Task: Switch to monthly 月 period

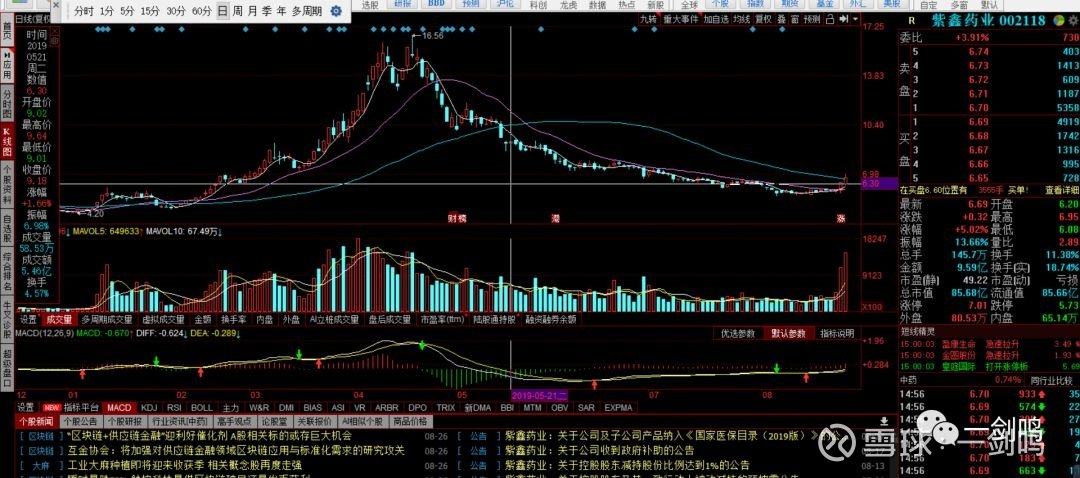Action: tap(252, 11)
